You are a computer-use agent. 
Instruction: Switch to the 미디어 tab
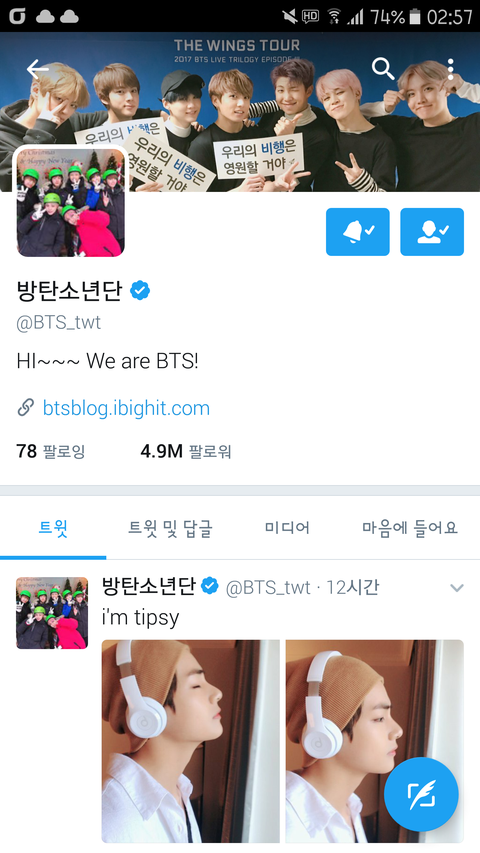click(287, 528)
